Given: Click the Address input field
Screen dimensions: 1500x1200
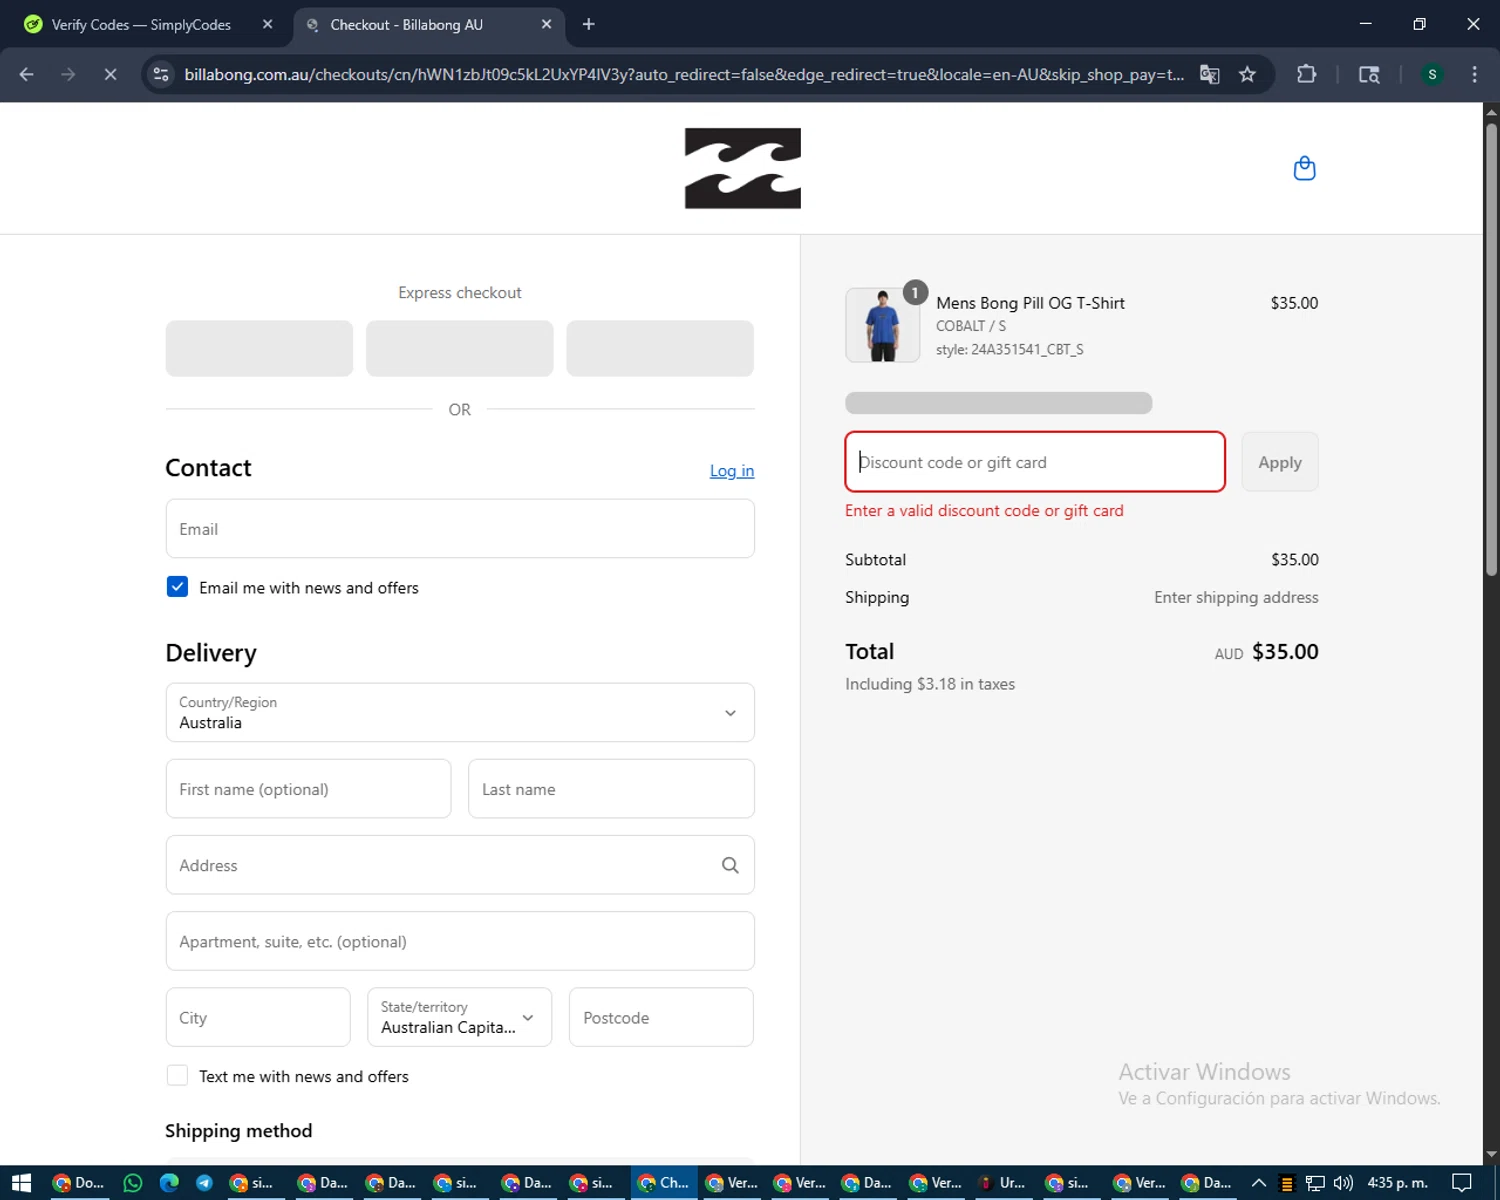Looking at the screenshot, I should [x=460, y=865].
